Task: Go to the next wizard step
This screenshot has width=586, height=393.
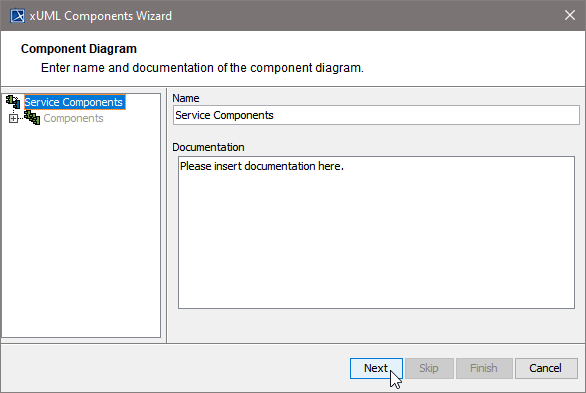Action: (376, 368)
